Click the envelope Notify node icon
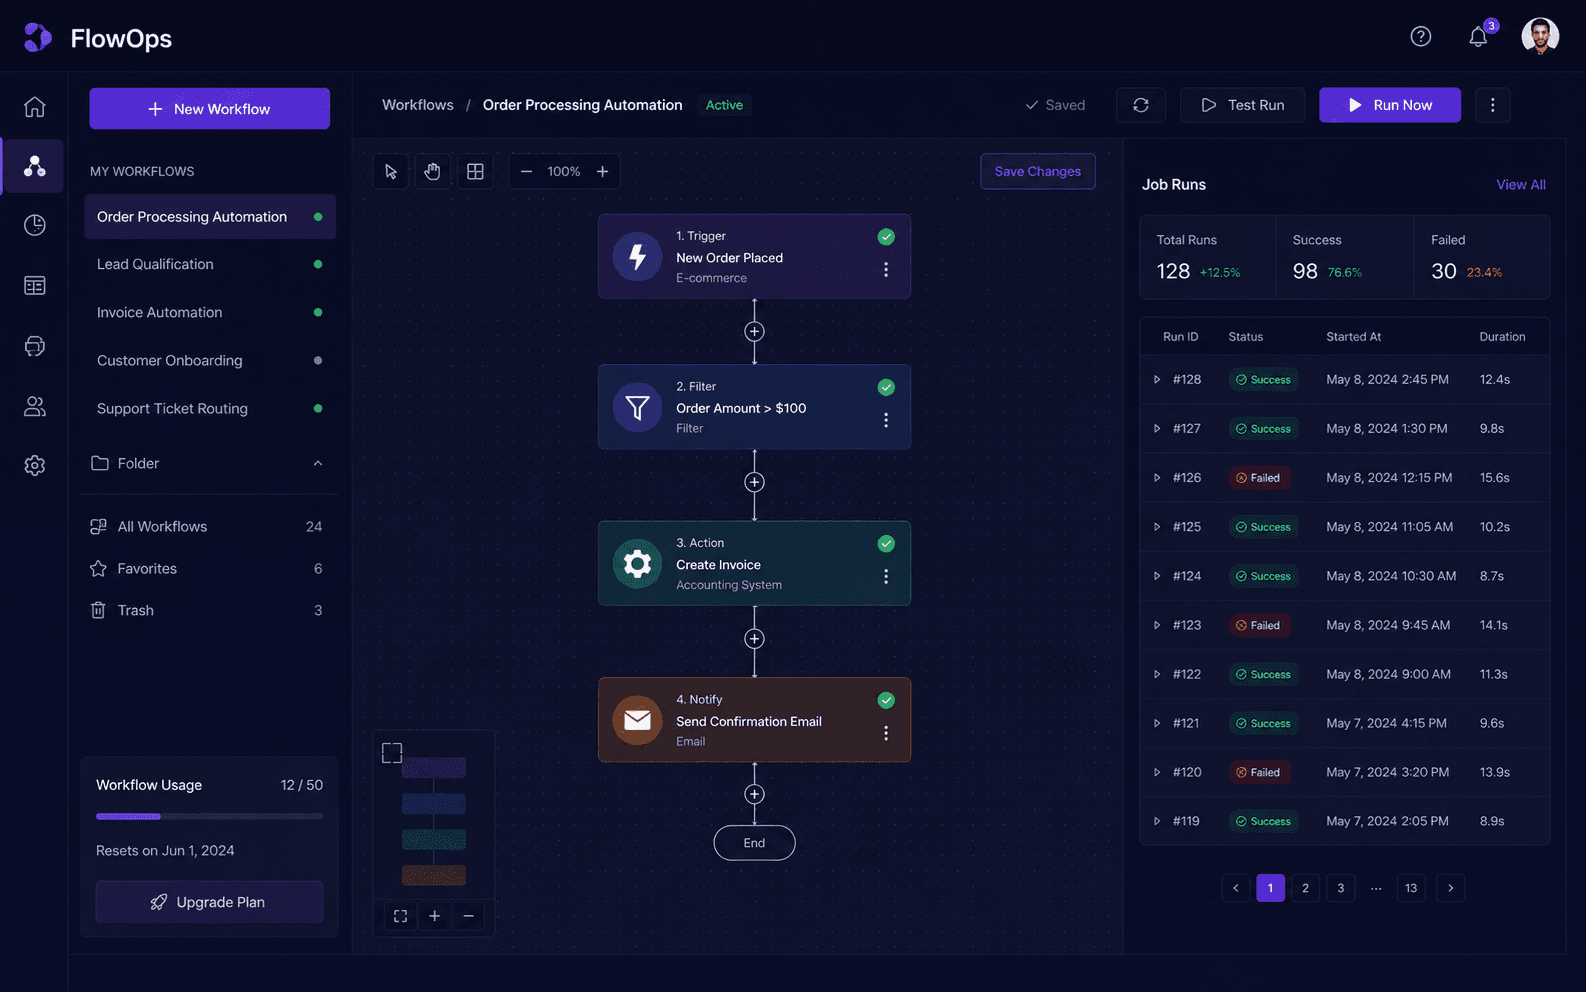1586x992 pixels. tap(637, 720)
